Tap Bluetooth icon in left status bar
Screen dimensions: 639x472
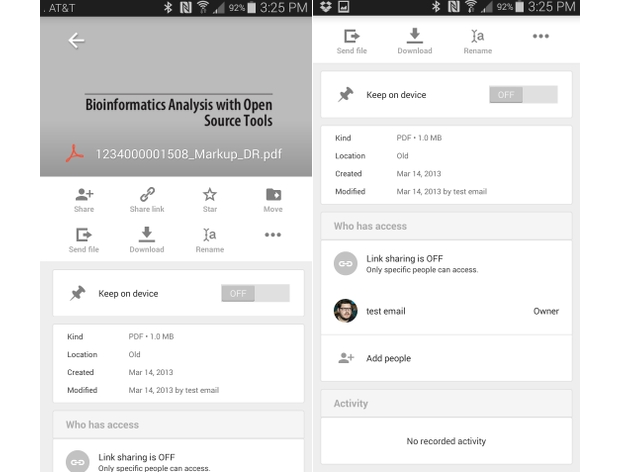167,7
